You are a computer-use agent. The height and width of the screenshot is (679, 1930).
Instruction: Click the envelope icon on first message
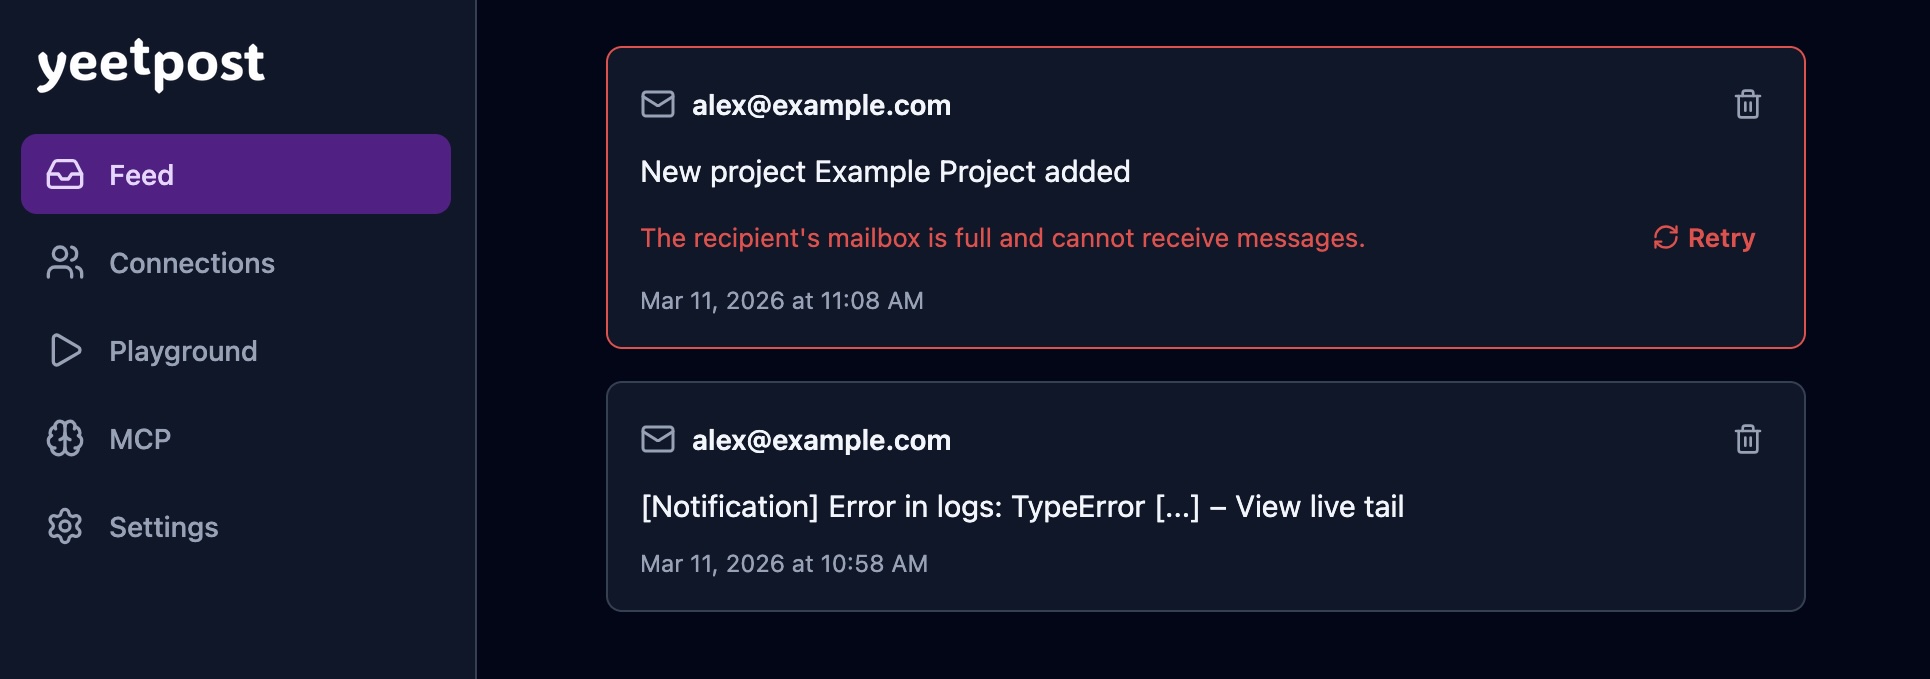[658, 104]
